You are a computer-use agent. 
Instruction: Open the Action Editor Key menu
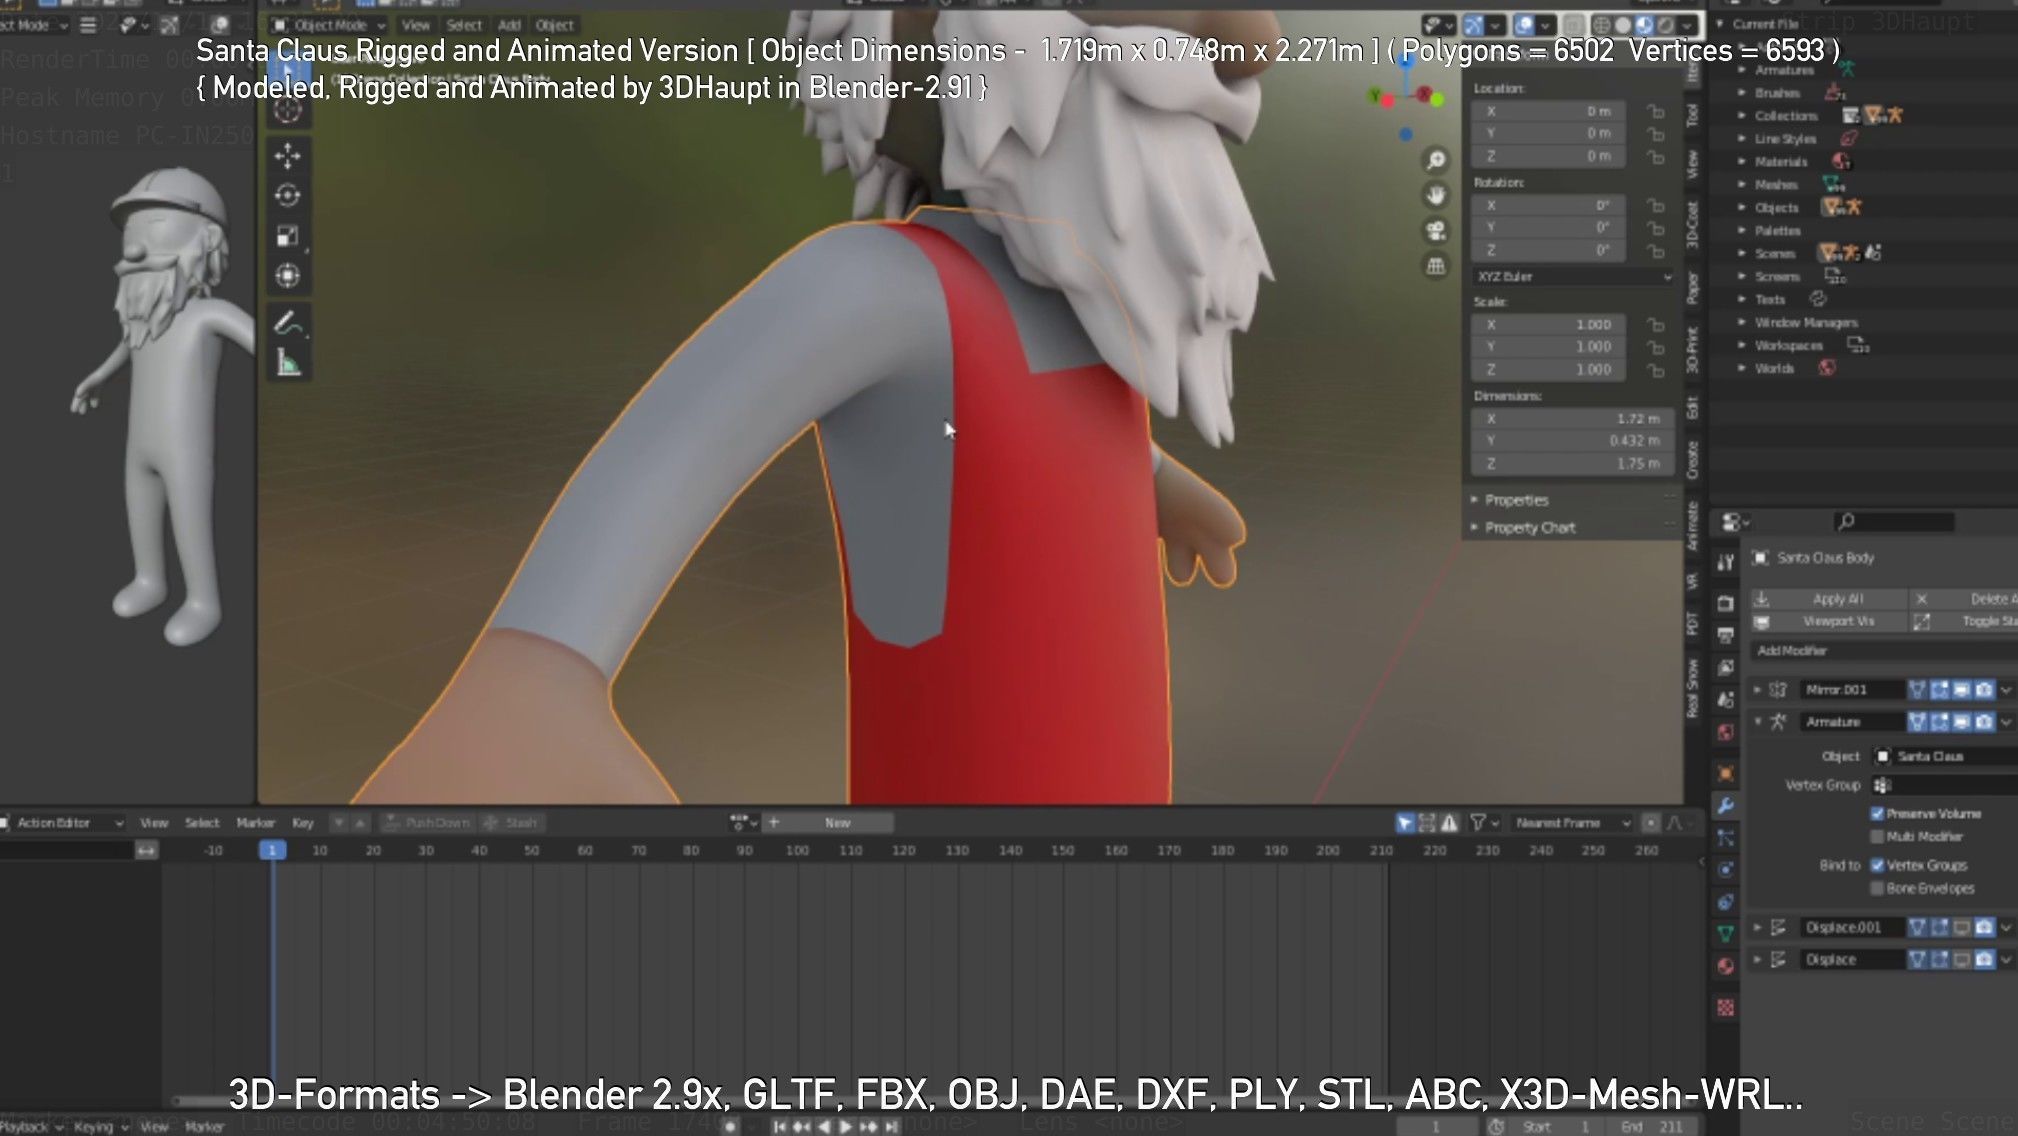(302, 823)
